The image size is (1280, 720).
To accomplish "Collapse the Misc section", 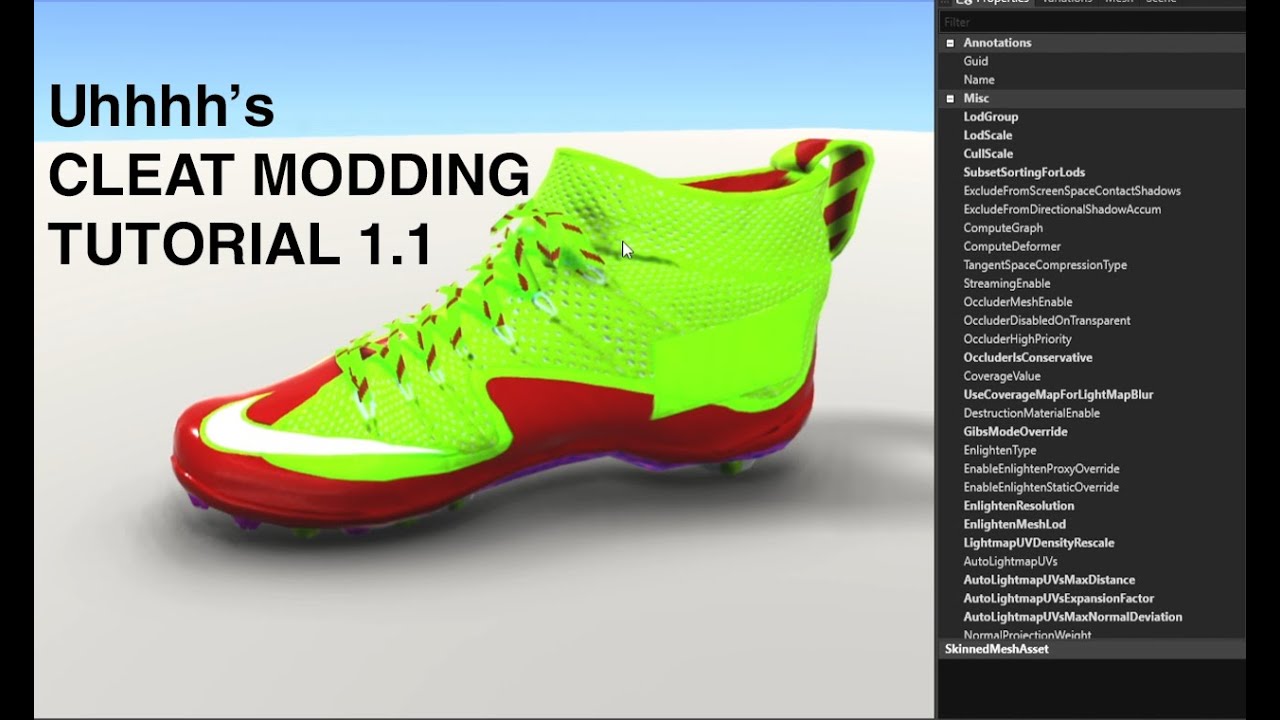I will click(x=950, y=99).
